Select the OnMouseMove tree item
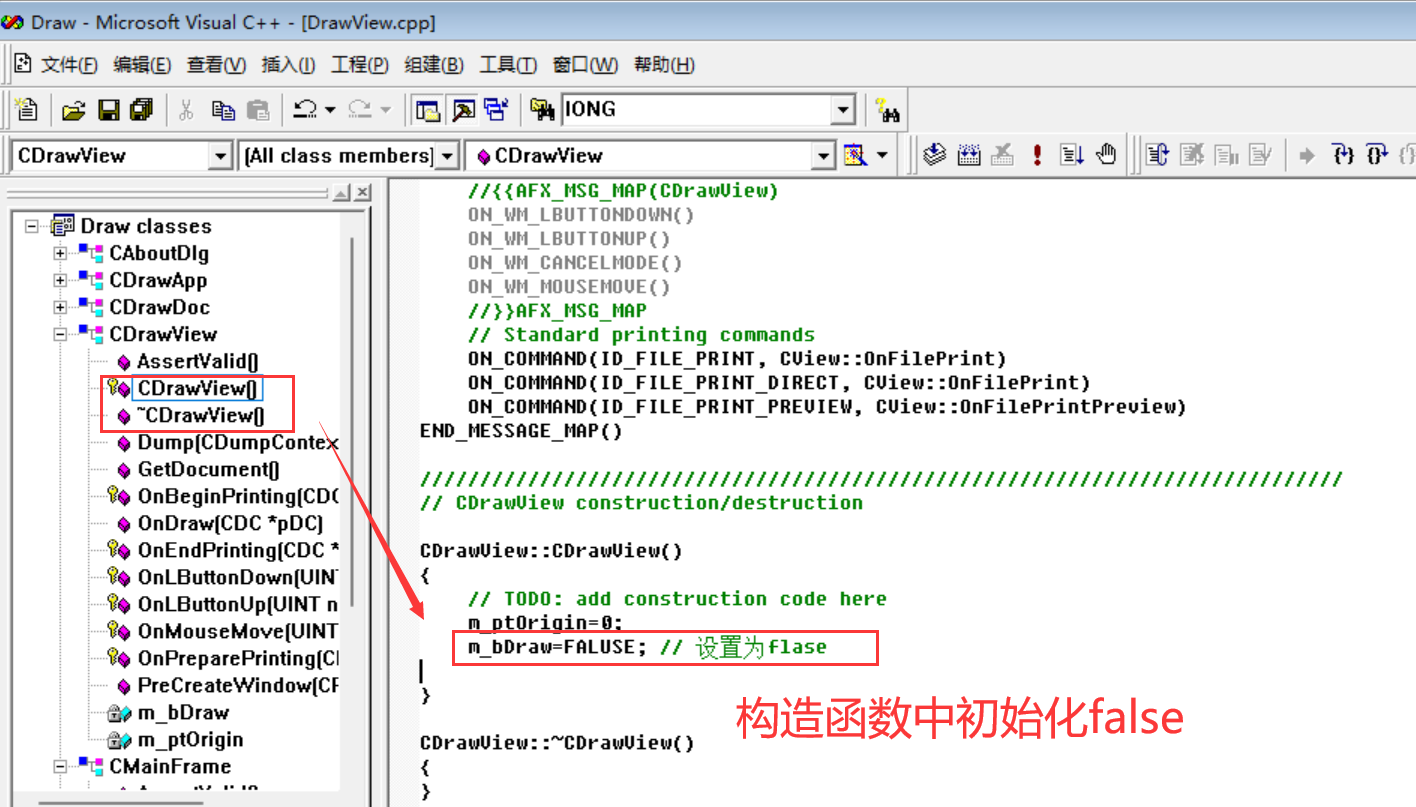1416x807 pixels. click(x=238, y=631)
